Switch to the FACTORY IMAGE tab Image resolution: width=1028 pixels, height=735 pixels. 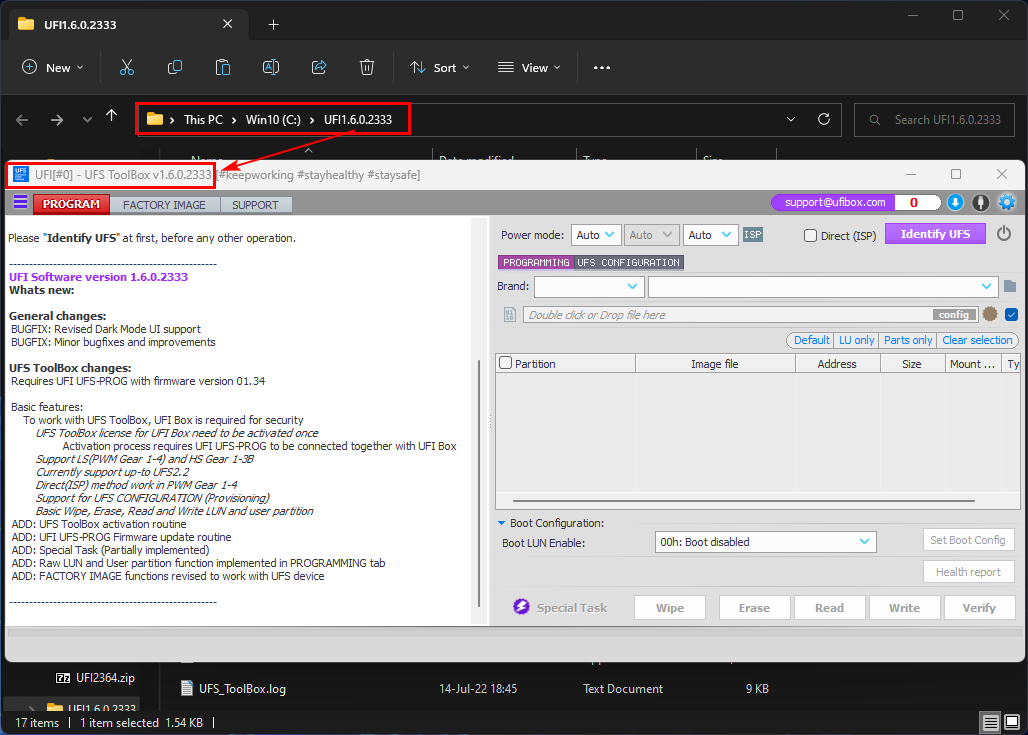click(x=164, y=205)
